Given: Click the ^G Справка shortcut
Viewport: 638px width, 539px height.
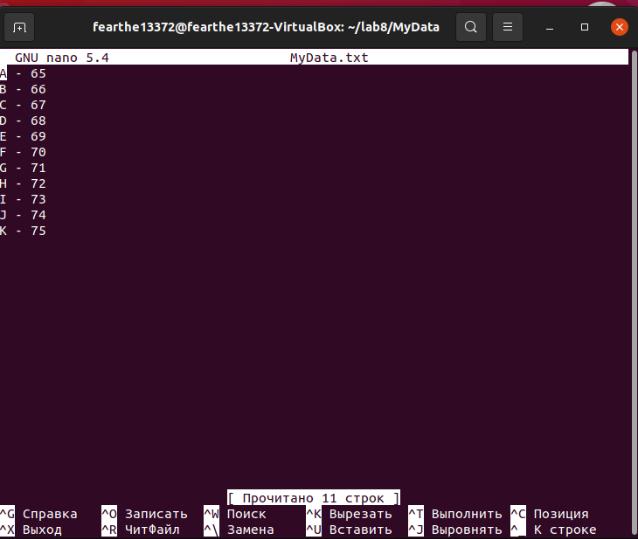Looking at the screenshot, I should pos(39,514).
